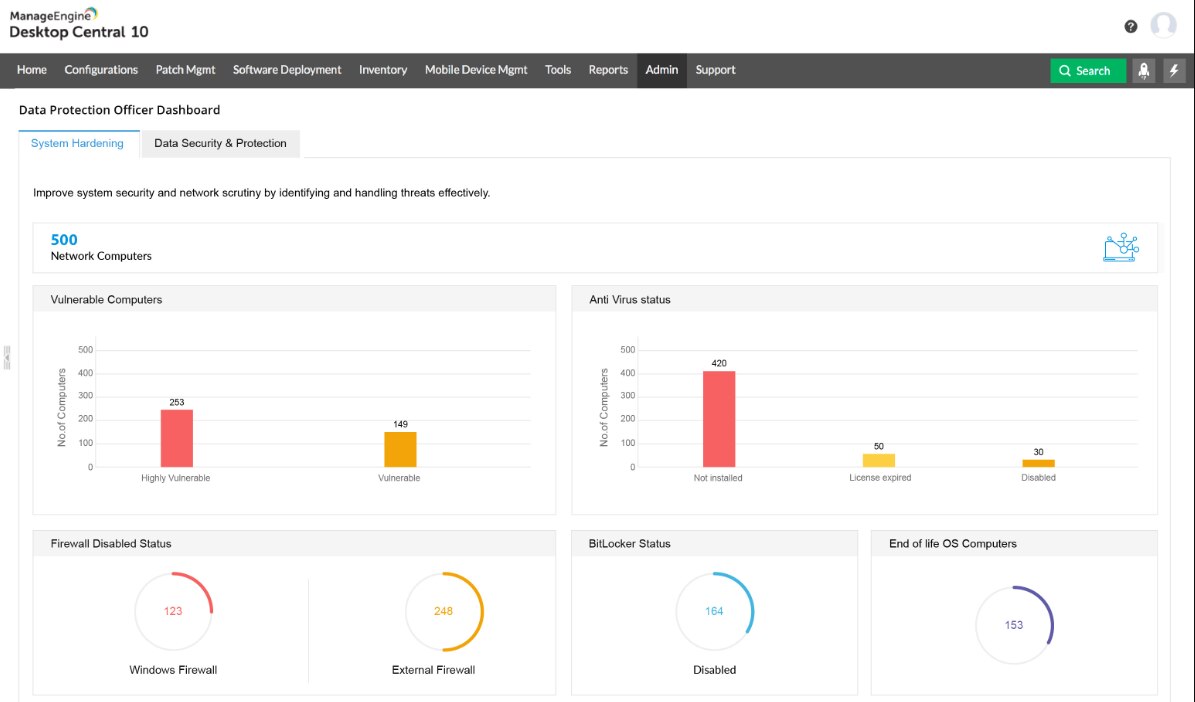1195x702 pixels.
Task: Open the Patch Mgmt menu
Action: [x=185, y=70]
